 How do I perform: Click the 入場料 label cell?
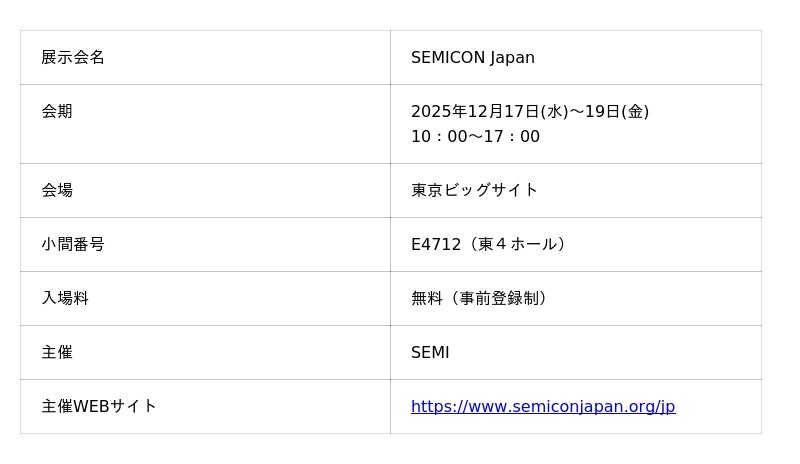(x=65, y=298)
